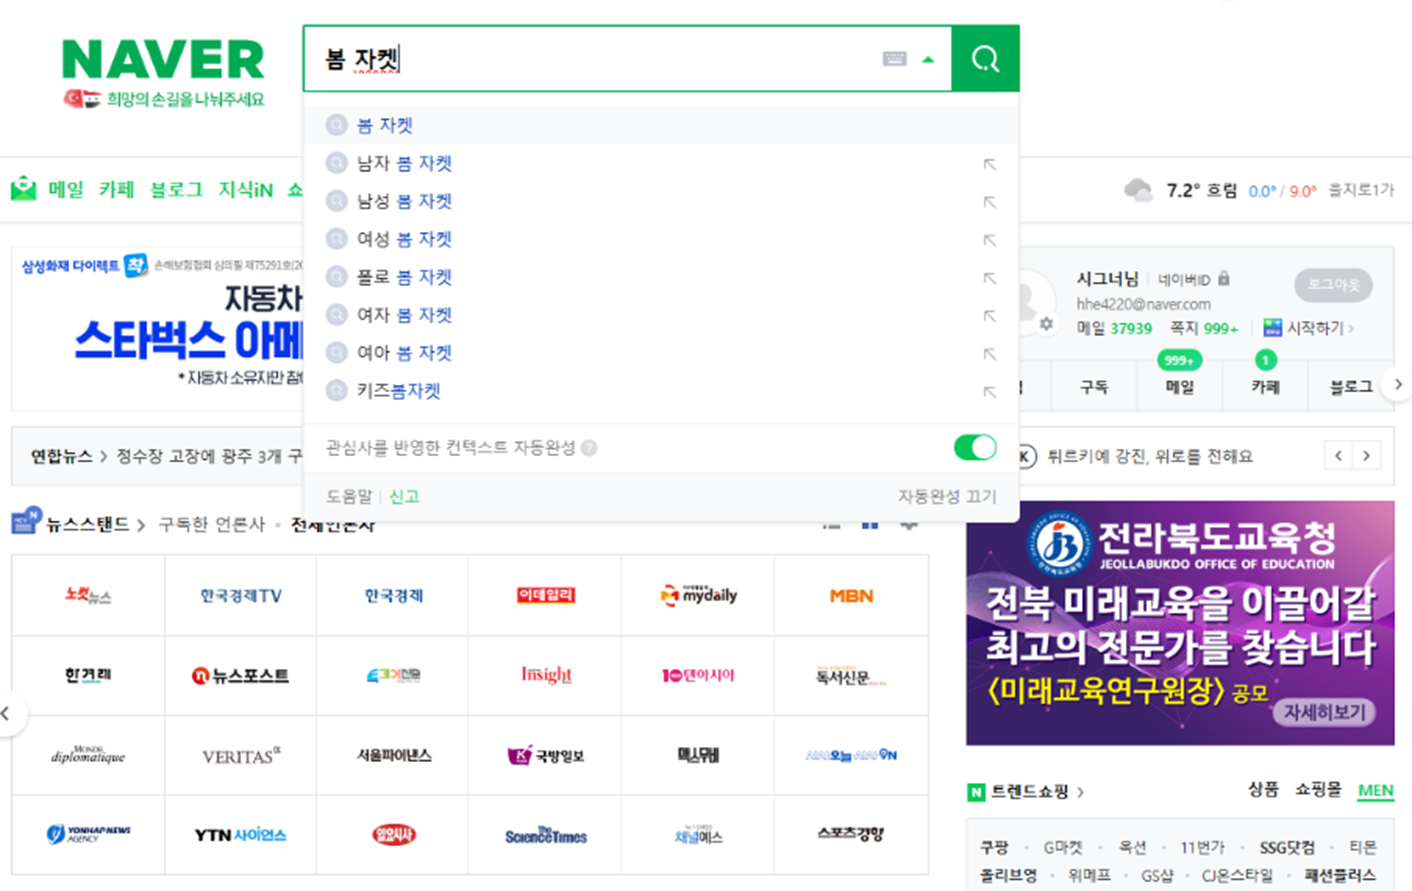Open the 카페 tab with 1 badge
Image resolution: width=1412 pixels, height=891 pixels.
pos(1265,387)
